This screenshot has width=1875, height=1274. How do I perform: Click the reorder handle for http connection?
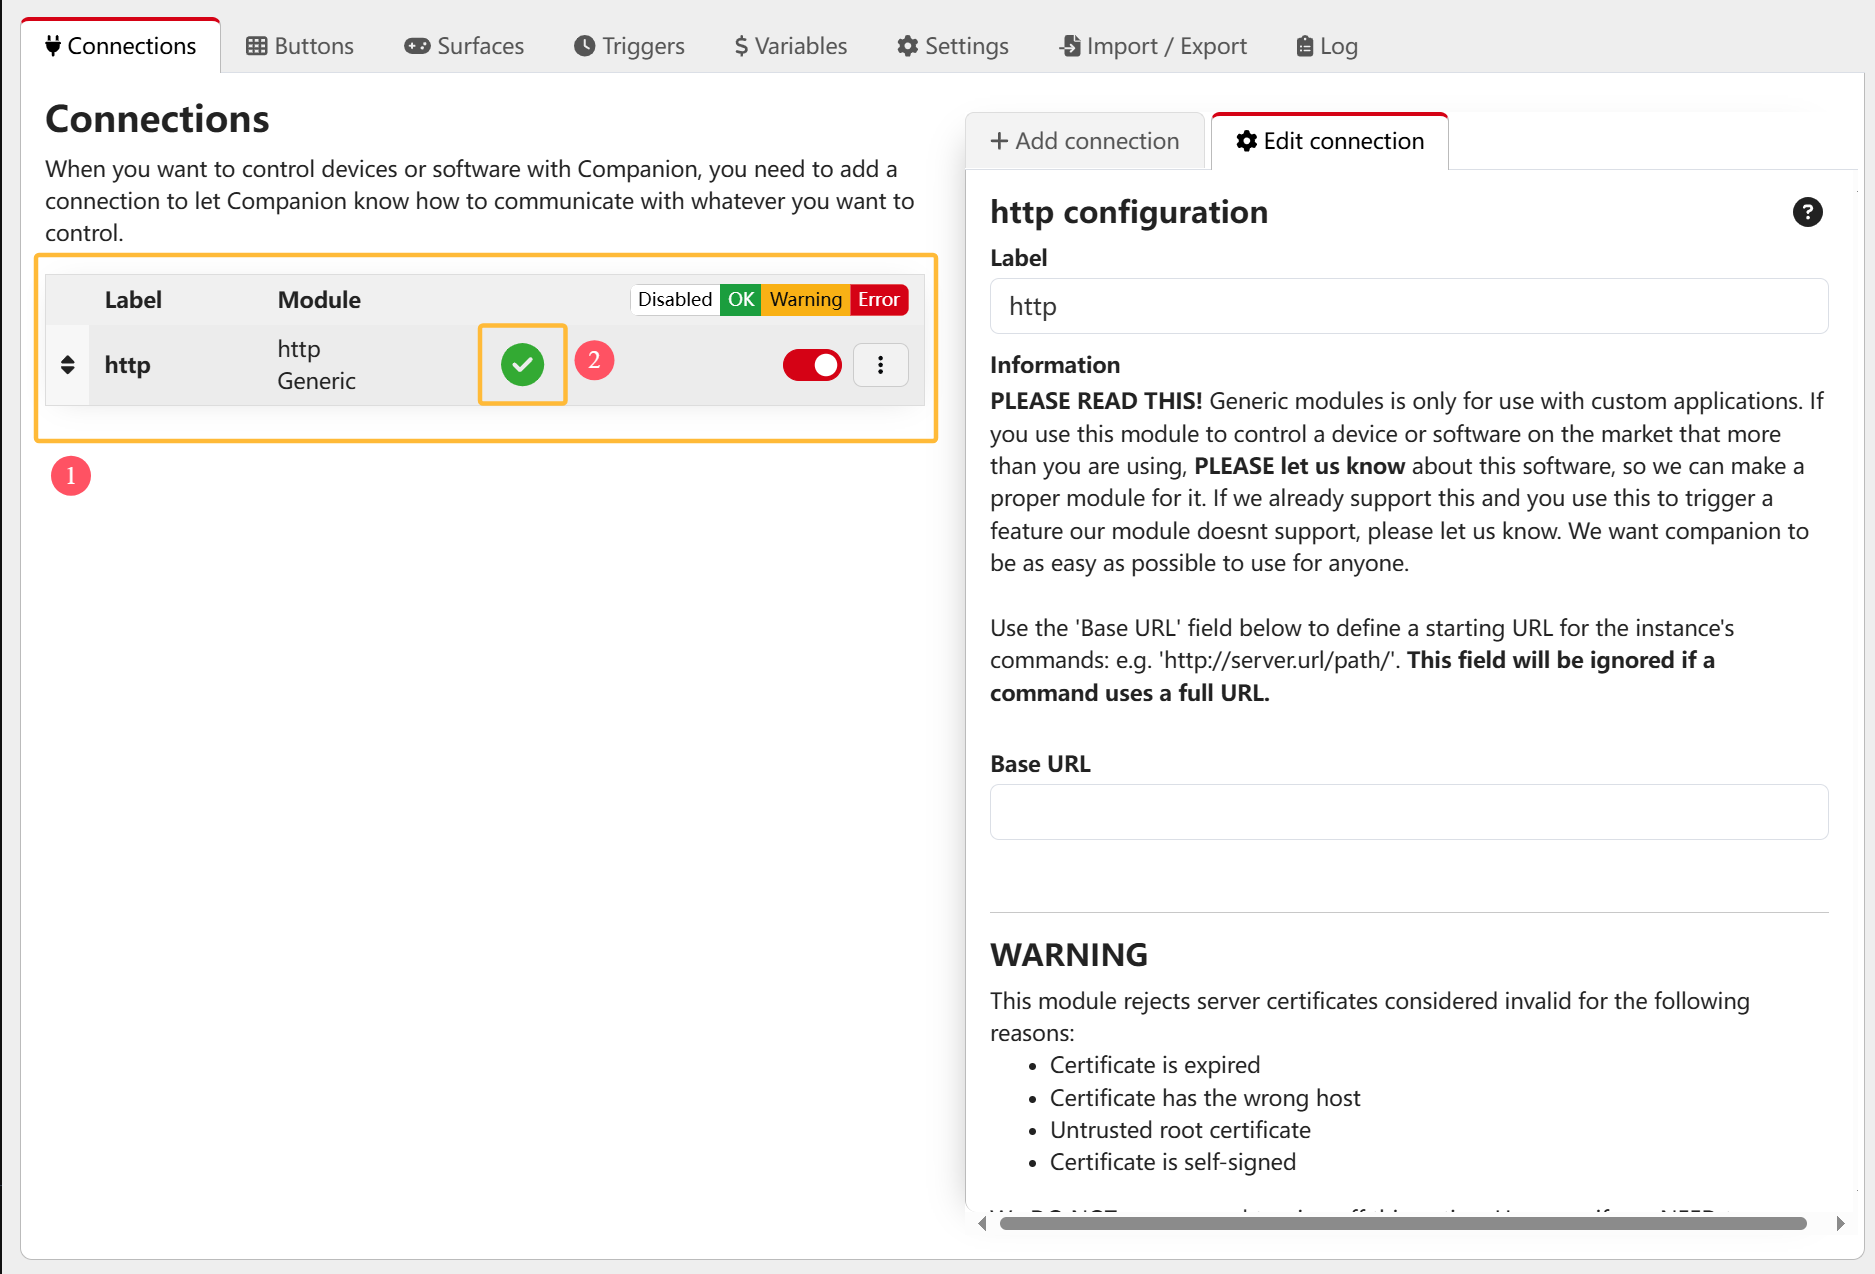pyautogui.click(x=68, y=365)
